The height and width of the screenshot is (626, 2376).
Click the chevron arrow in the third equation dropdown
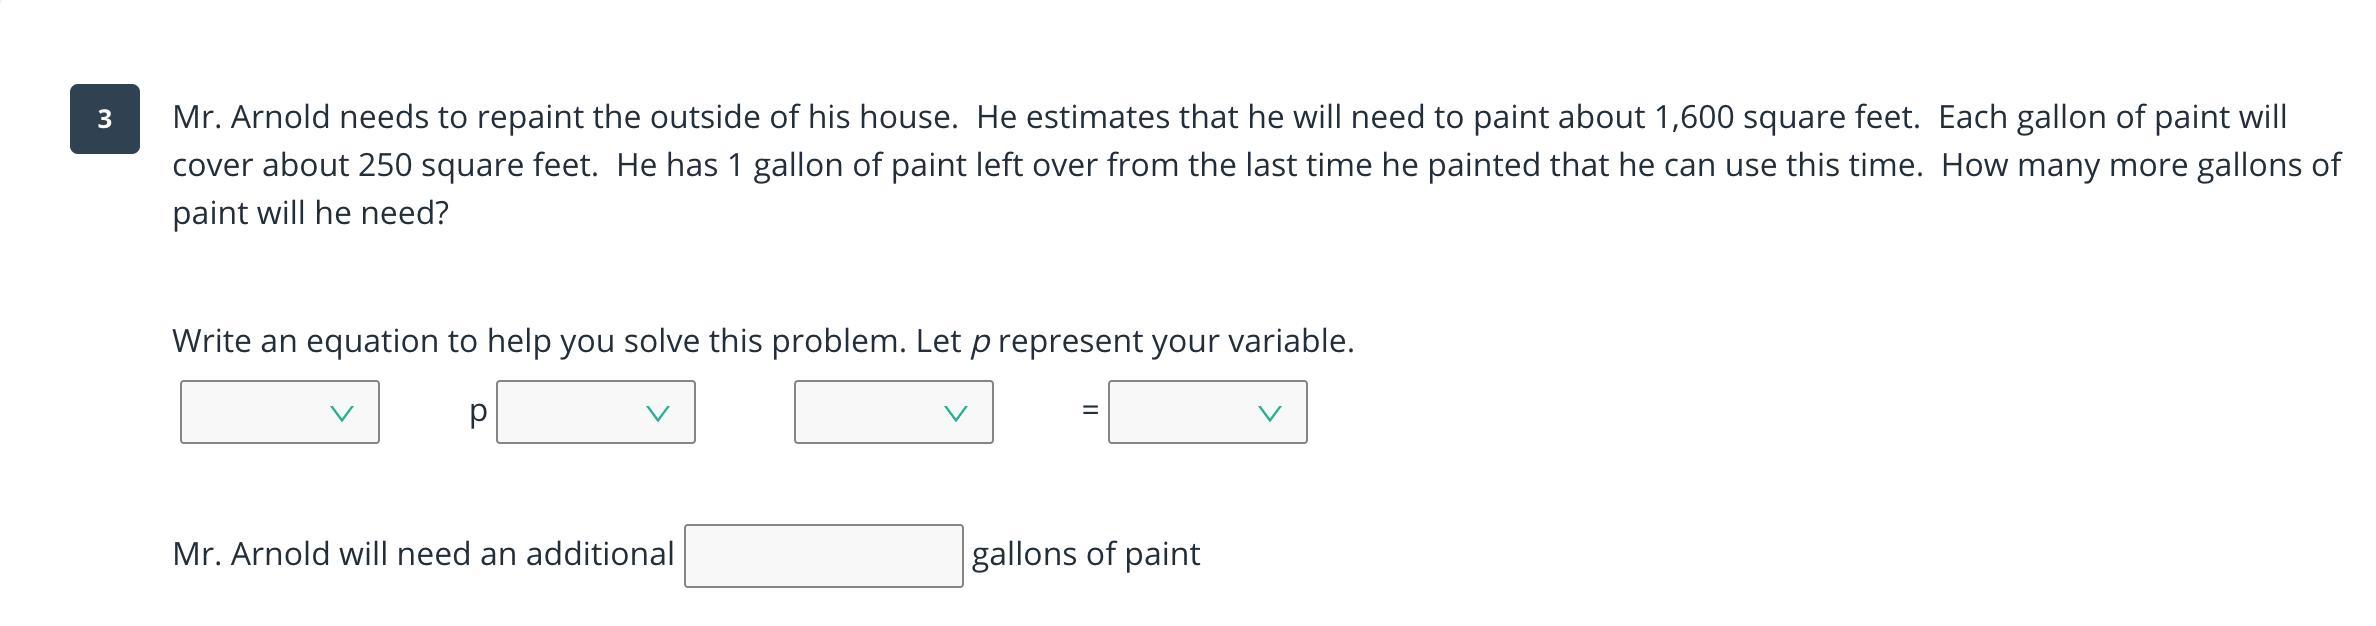(x=956, y=413)
